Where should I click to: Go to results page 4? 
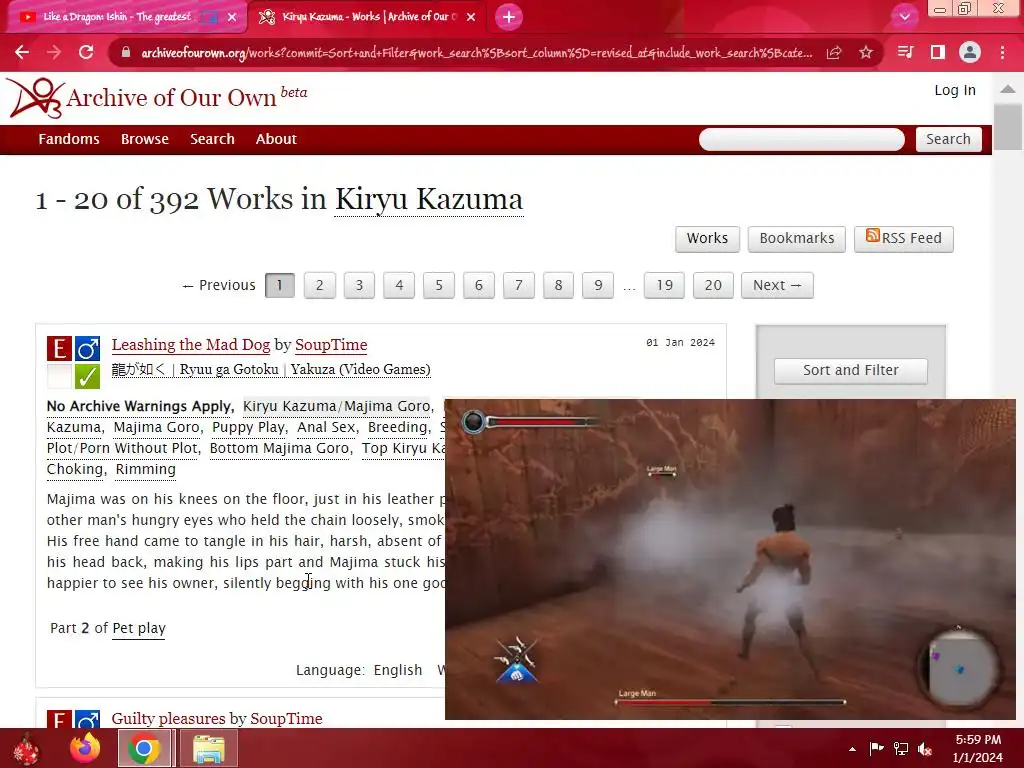399,285
